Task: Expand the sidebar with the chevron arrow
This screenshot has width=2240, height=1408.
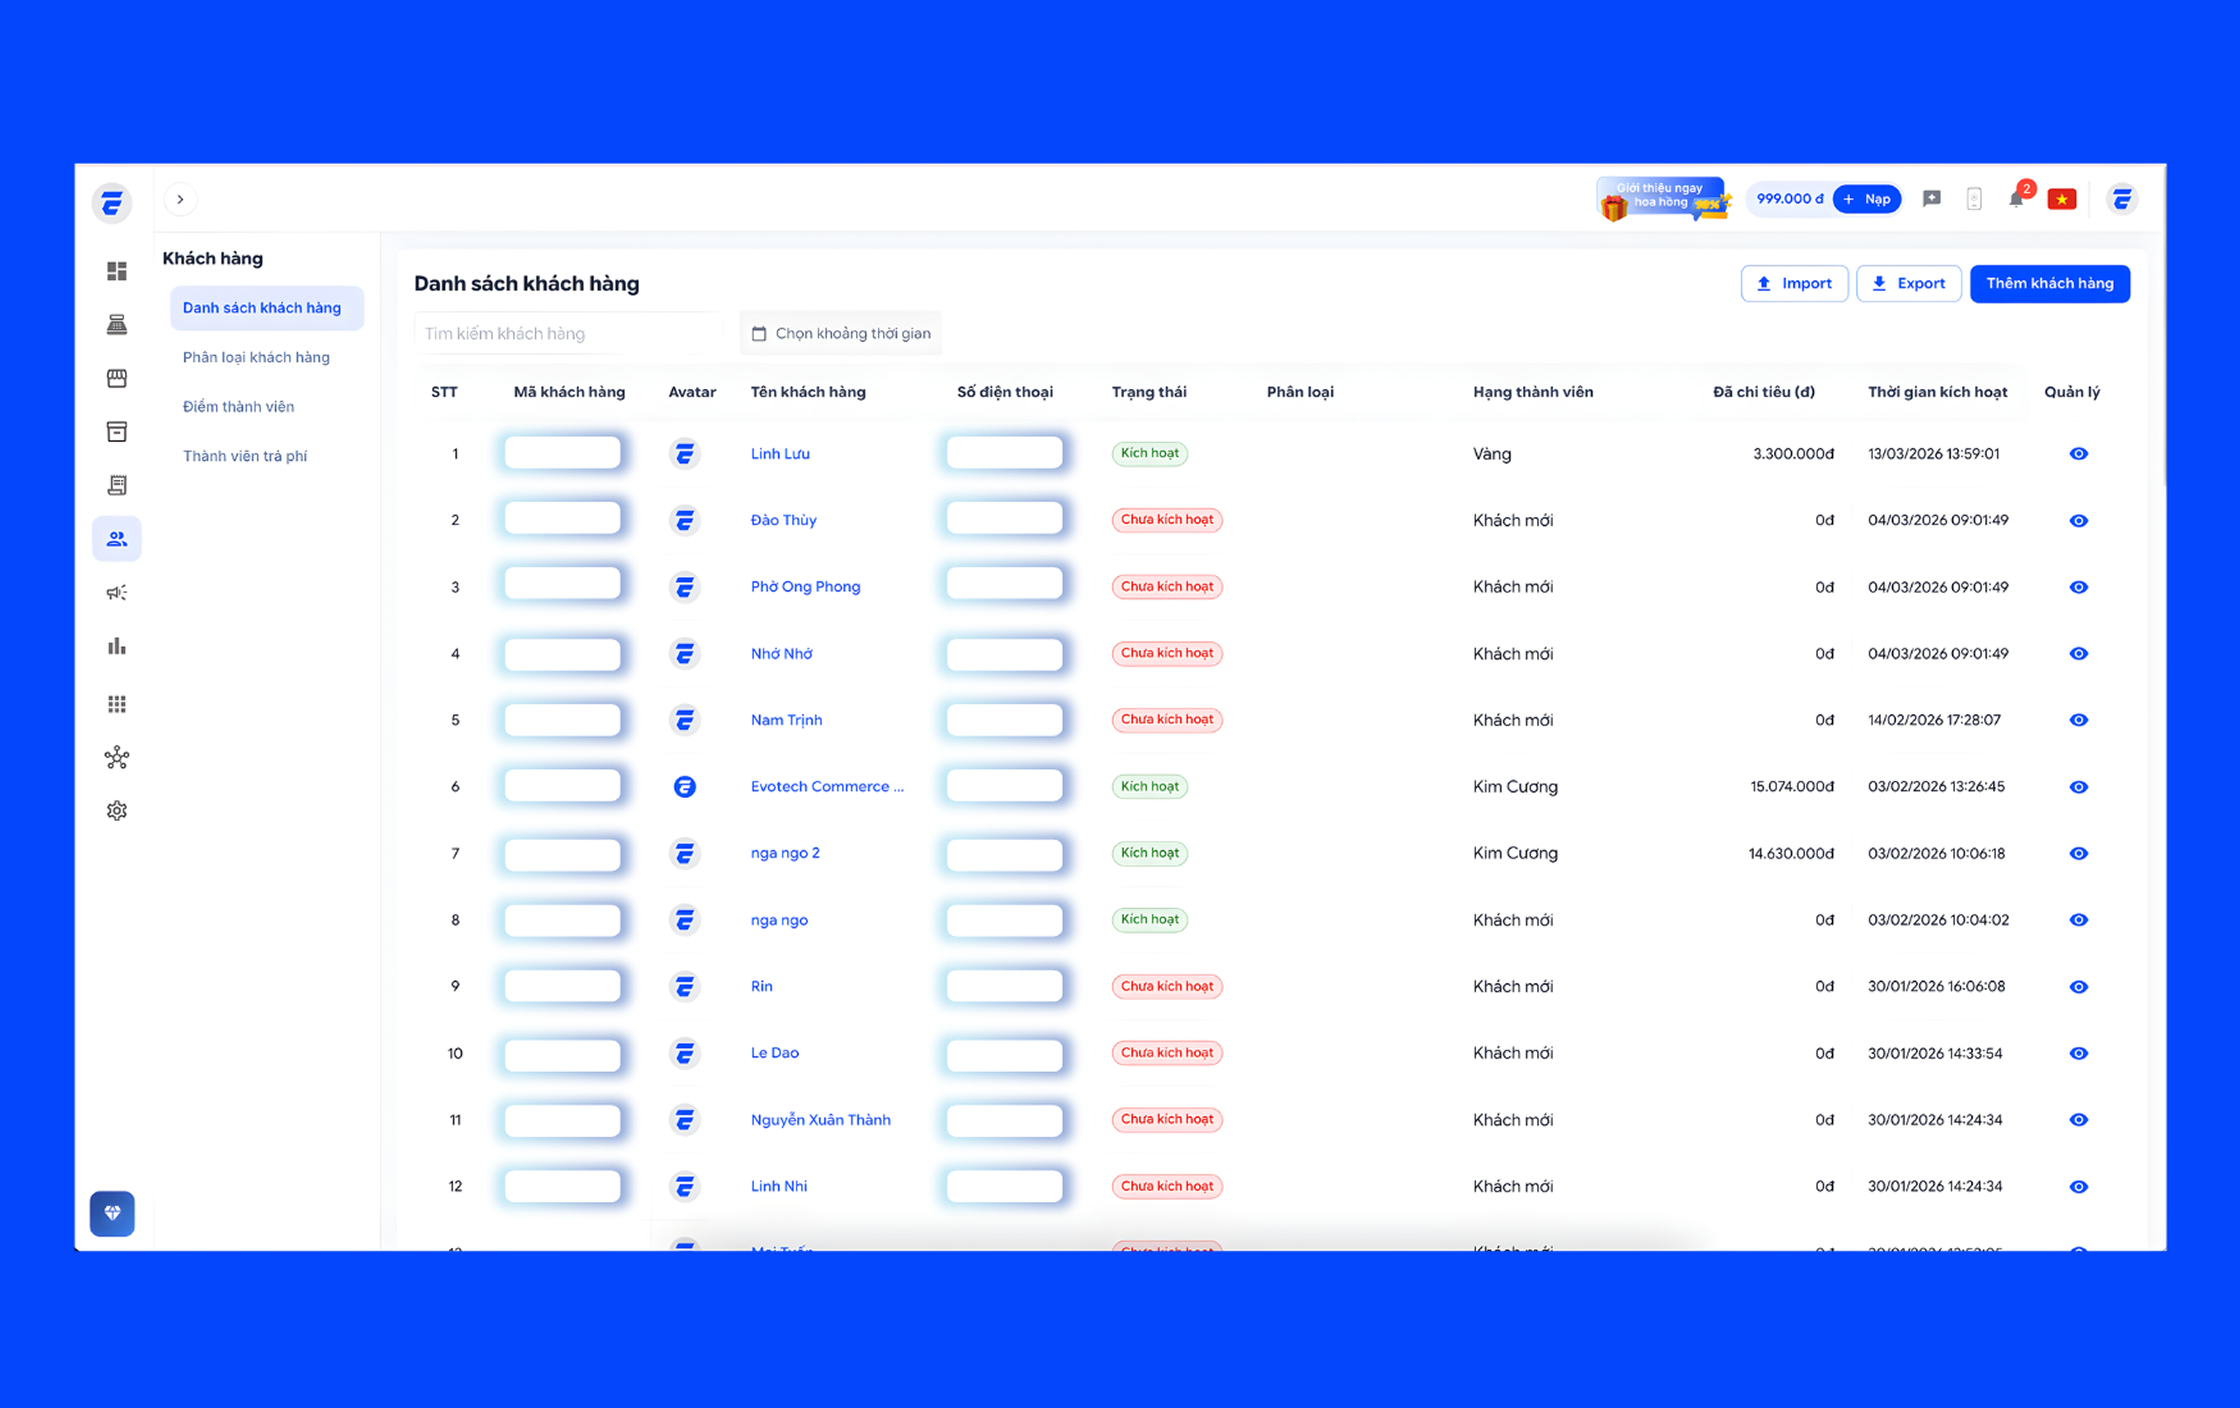Action: [x=180, y=199]
